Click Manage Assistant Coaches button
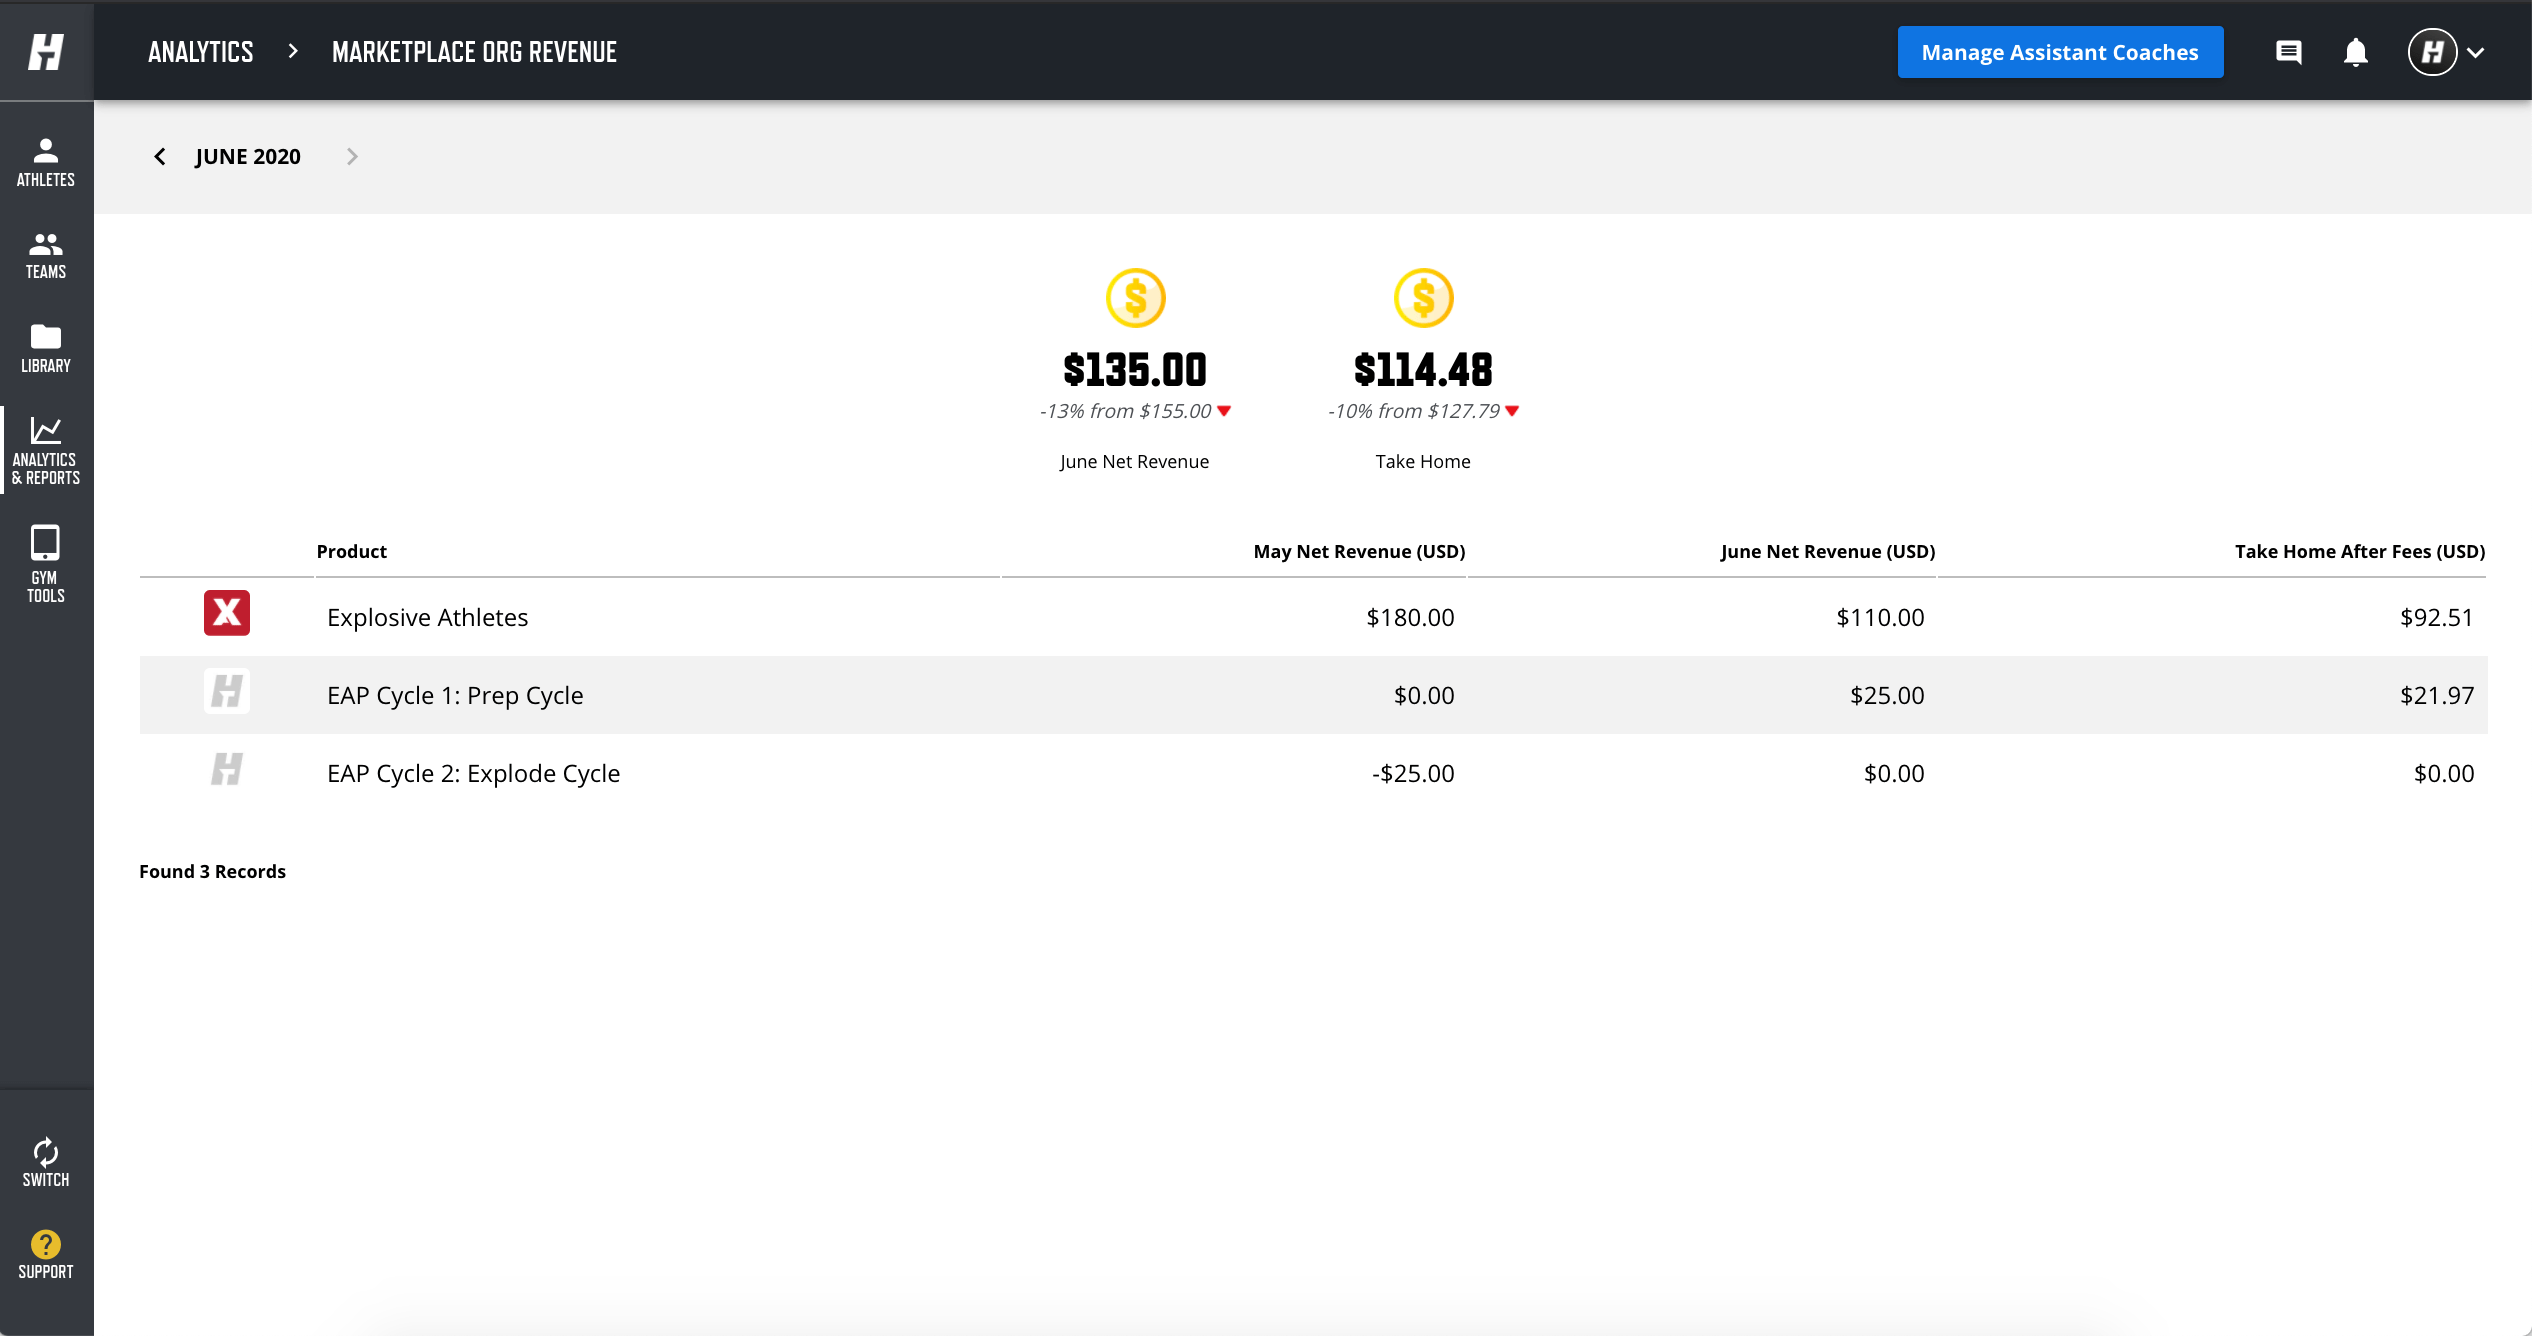Screen dimensions: 2532x1336 [x=2060, y=52]
